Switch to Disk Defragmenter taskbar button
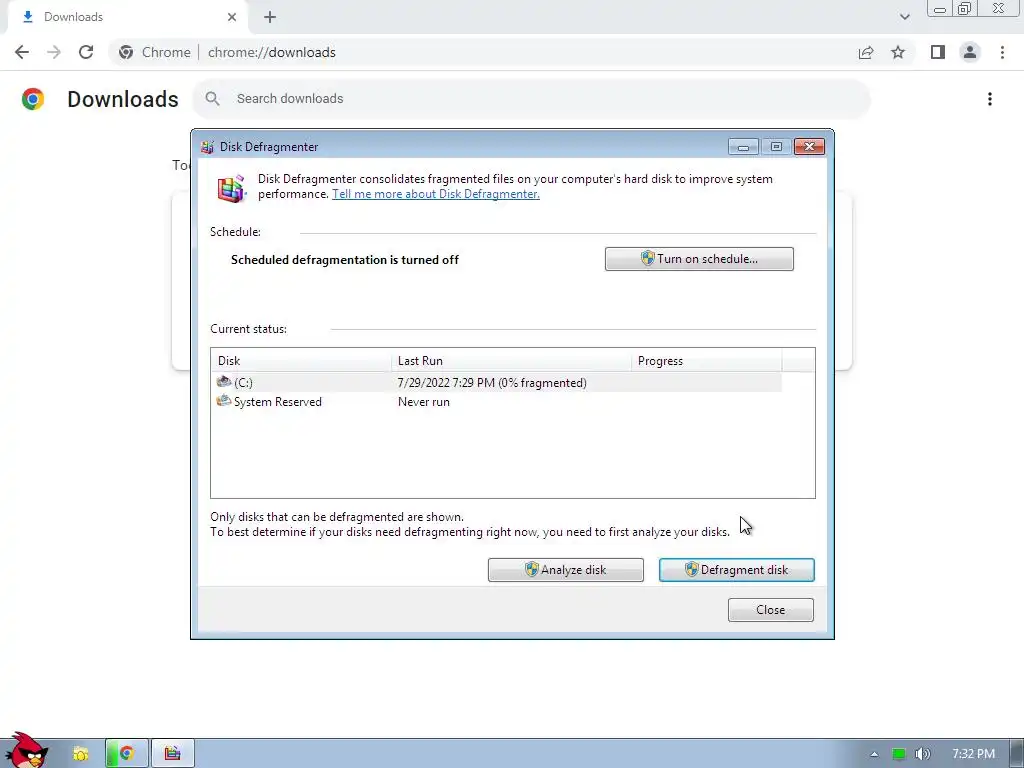The image size is (1024, 768). pyautogui.click(x=172, y=754)
